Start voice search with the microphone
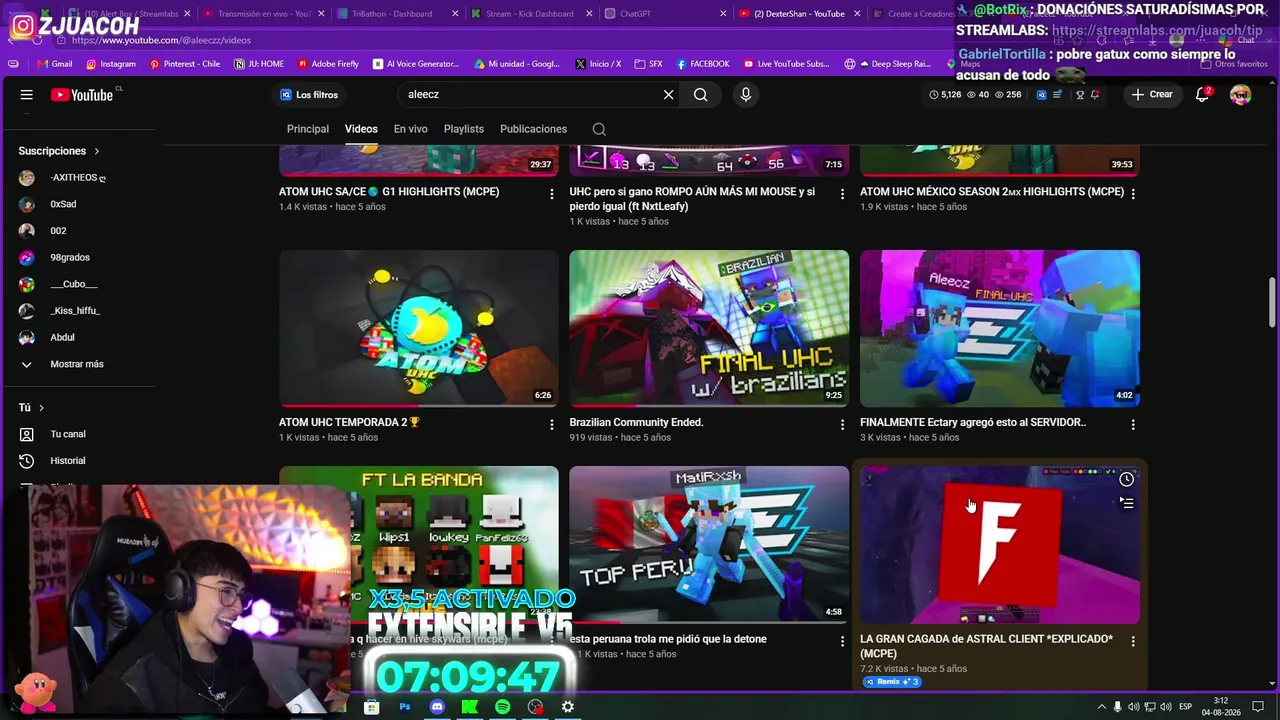This screenshot has width=1280, height=720. click(x=745, y=95)
